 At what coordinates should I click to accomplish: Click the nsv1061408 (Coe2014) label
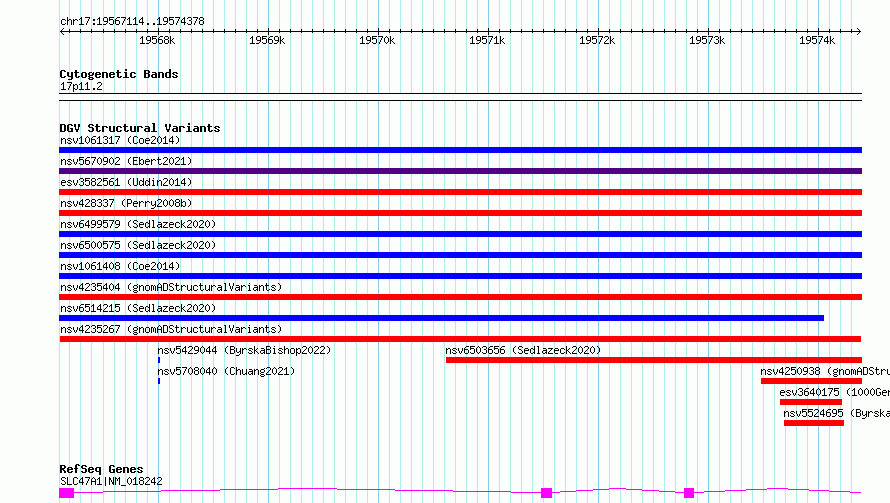(x=120, y=266)
